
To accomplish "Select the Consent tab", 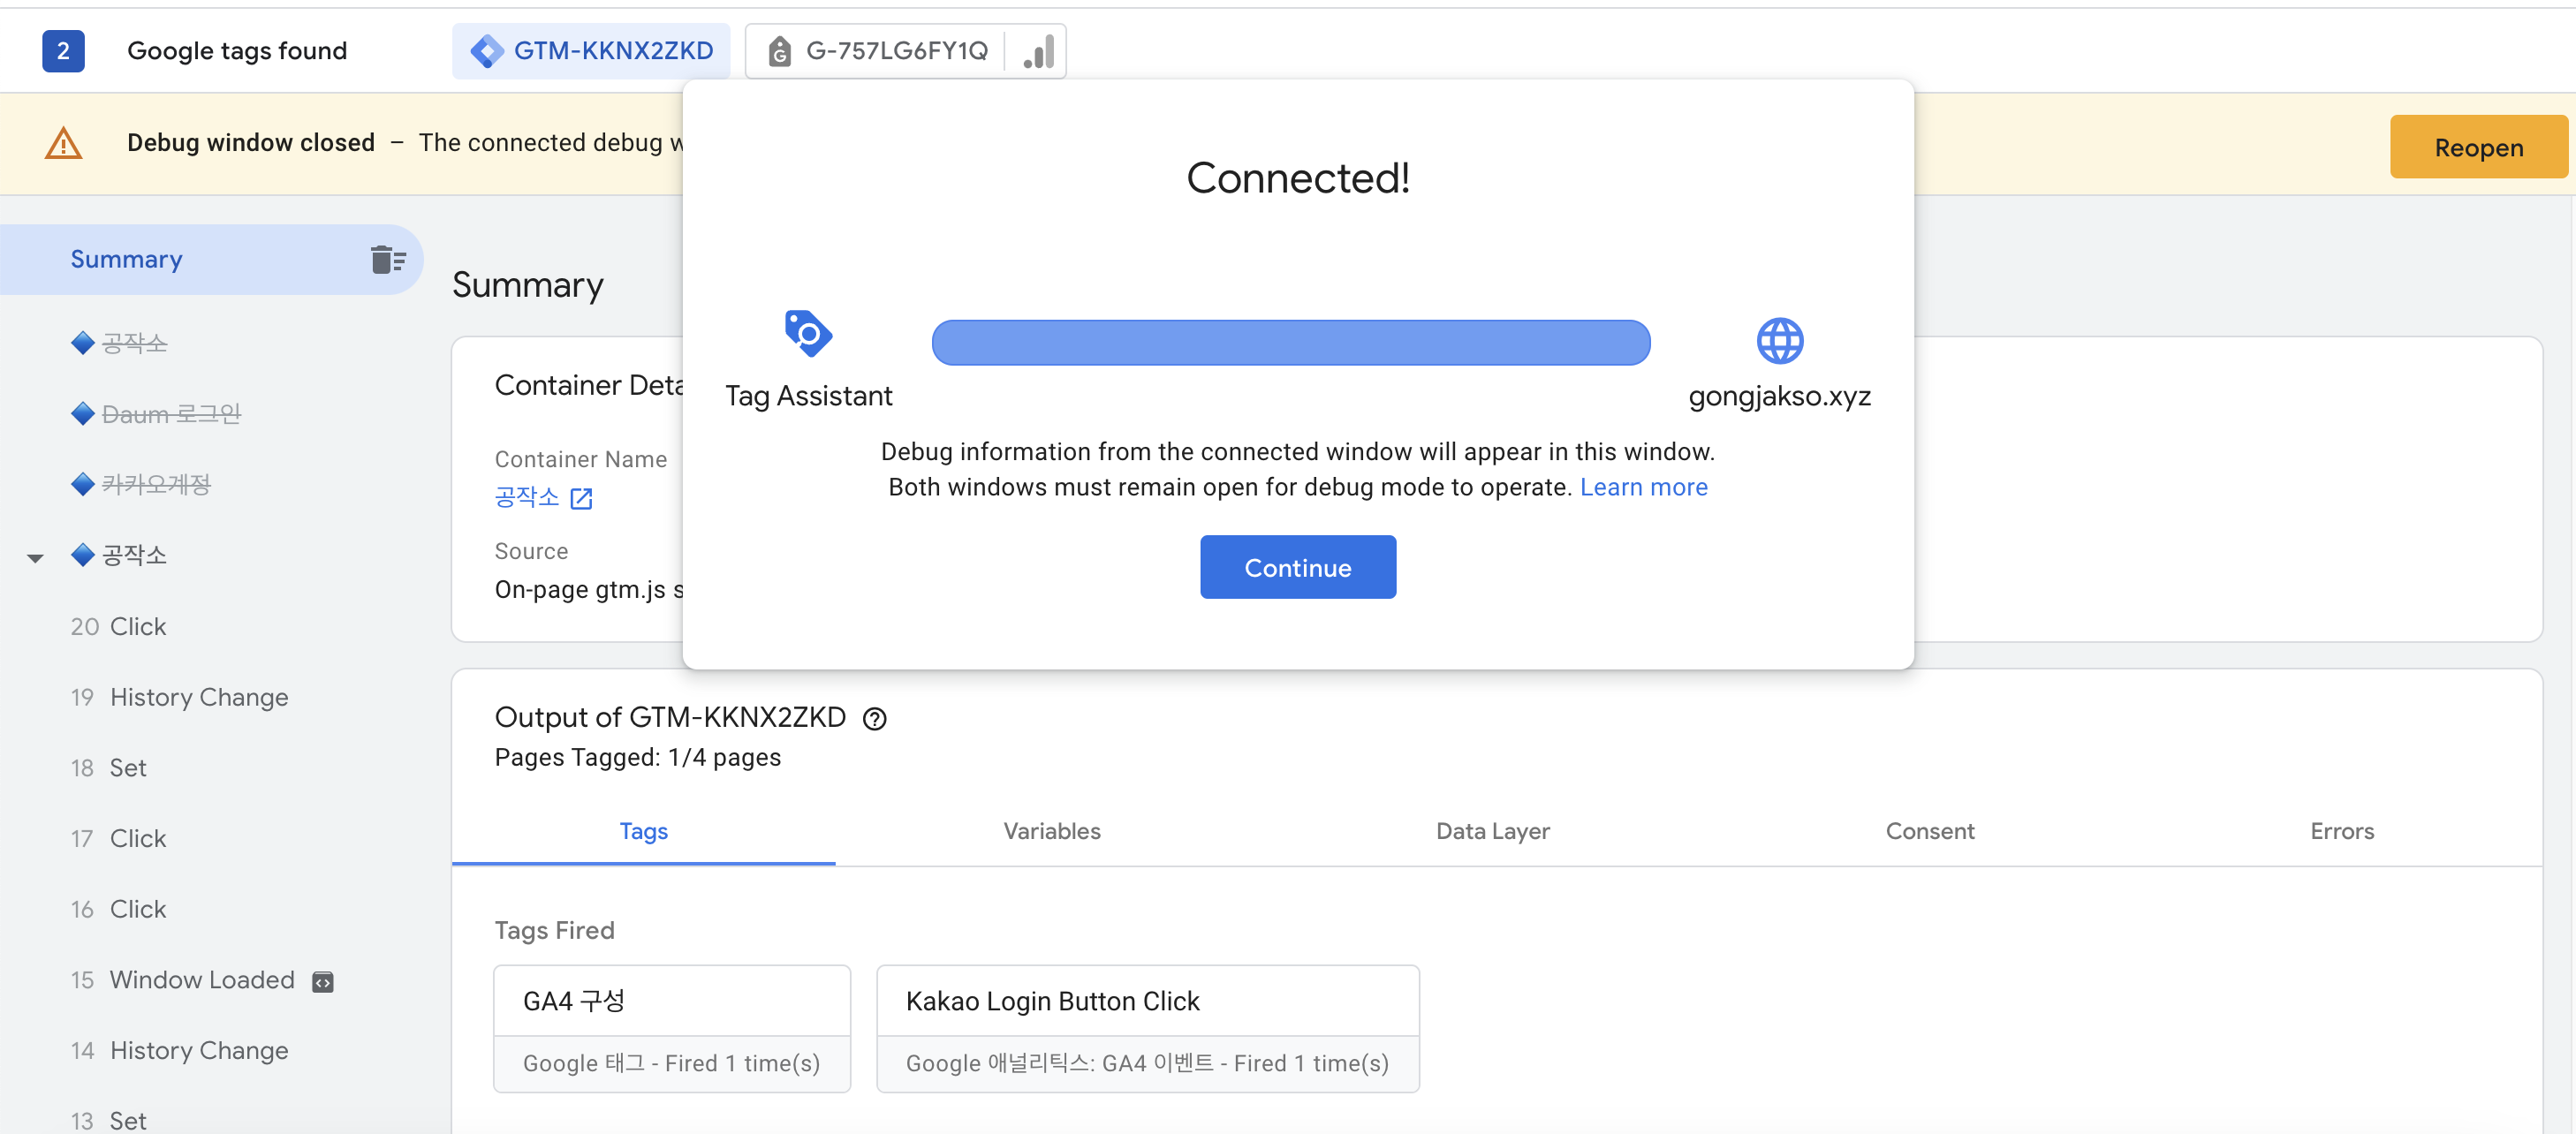I will pos(1929,831).
